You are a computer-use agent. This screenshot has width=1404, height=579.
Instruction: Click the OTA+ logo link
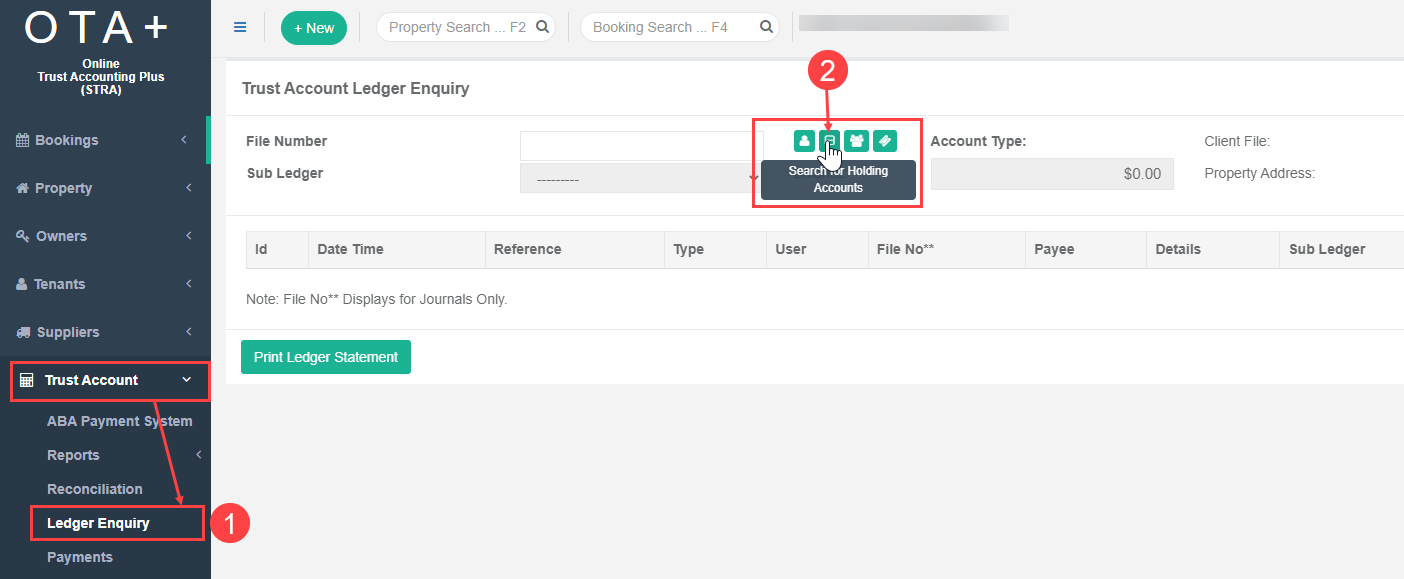pos(97,29)
